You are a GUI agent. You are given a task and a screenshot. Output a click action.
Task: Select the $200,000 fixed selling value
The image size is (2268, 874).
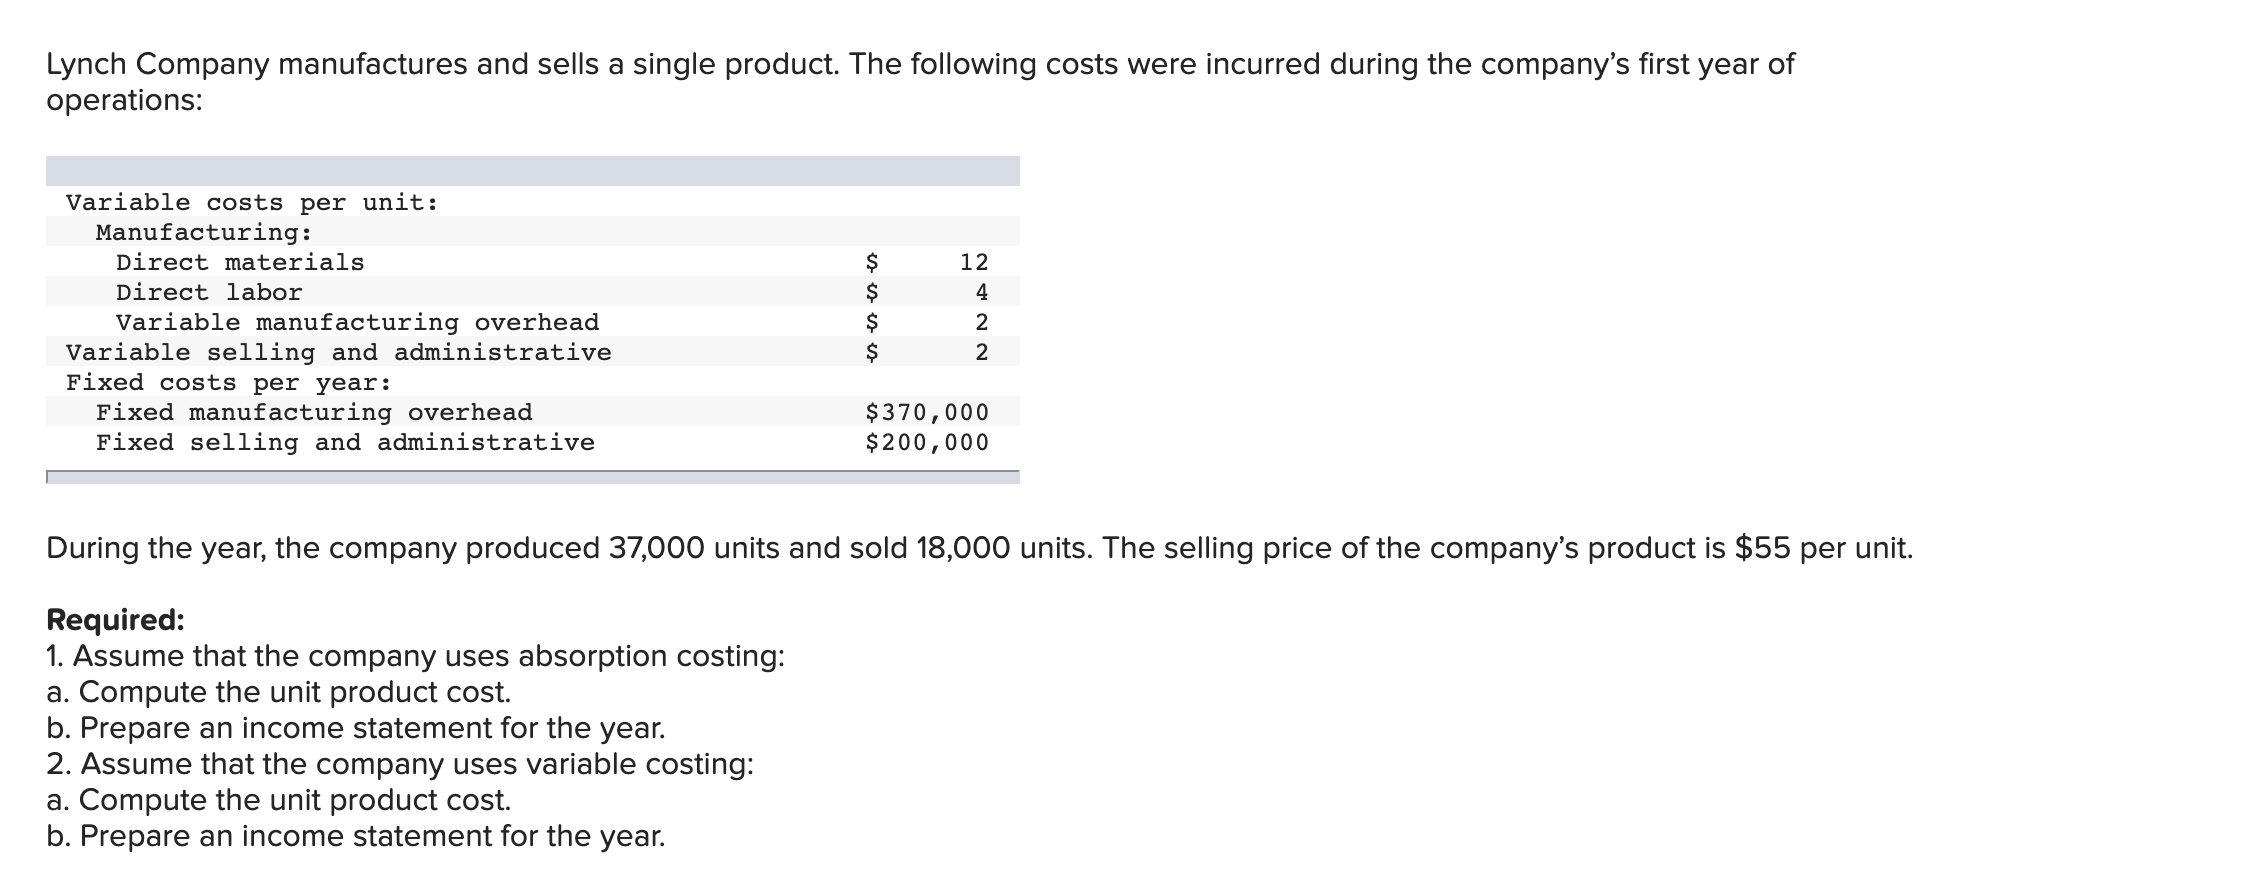click(x=927, y=442)
